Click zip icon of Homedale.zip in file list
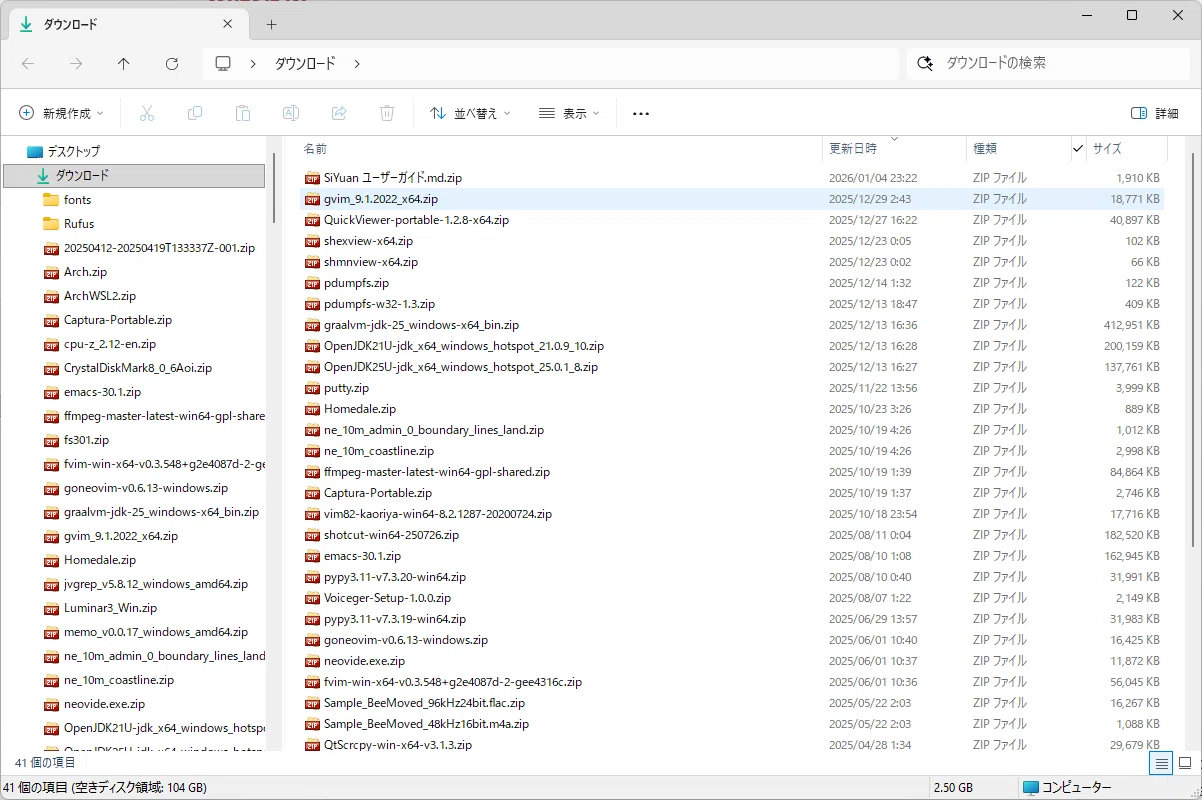1202x800 pixels. coord(312,409)
